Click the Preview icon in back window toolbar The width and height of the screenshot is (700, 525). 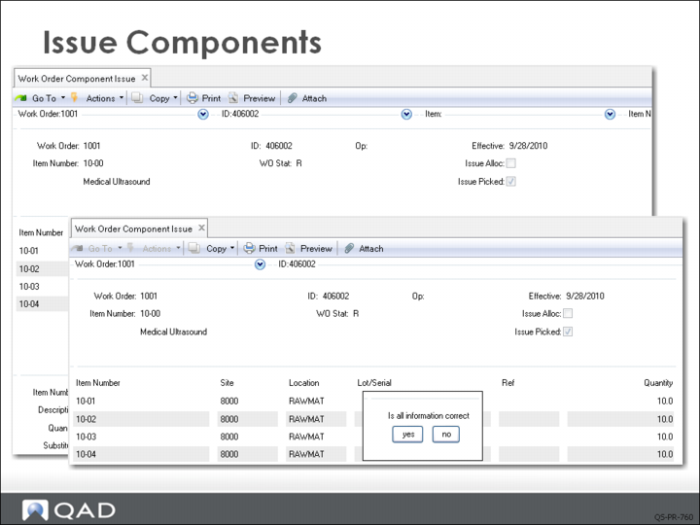point(233,98)
